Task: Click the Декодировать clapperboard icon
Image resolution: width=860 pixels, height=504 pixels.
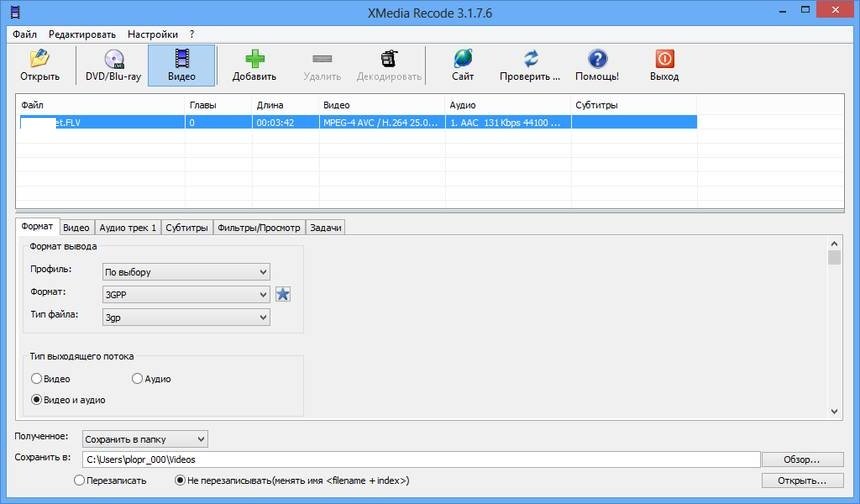Action: pos(388,59)
